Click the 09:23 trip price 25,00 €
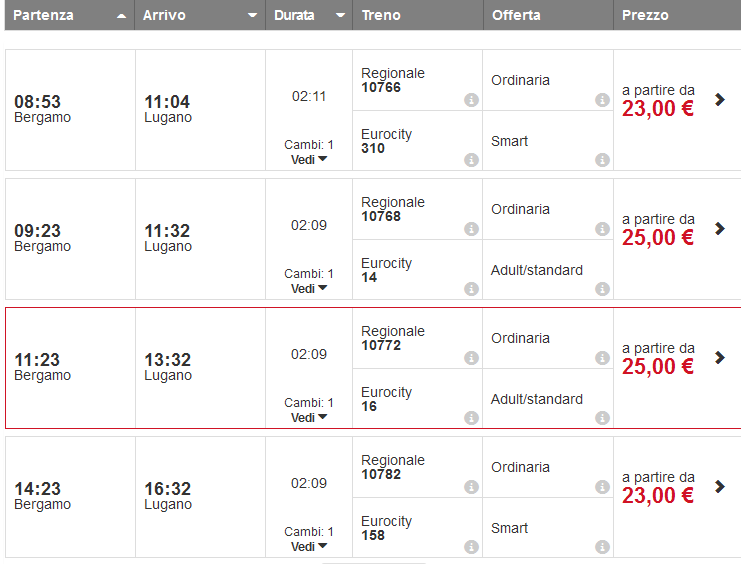Screen dimensions: 741x564 click(658, 238)
